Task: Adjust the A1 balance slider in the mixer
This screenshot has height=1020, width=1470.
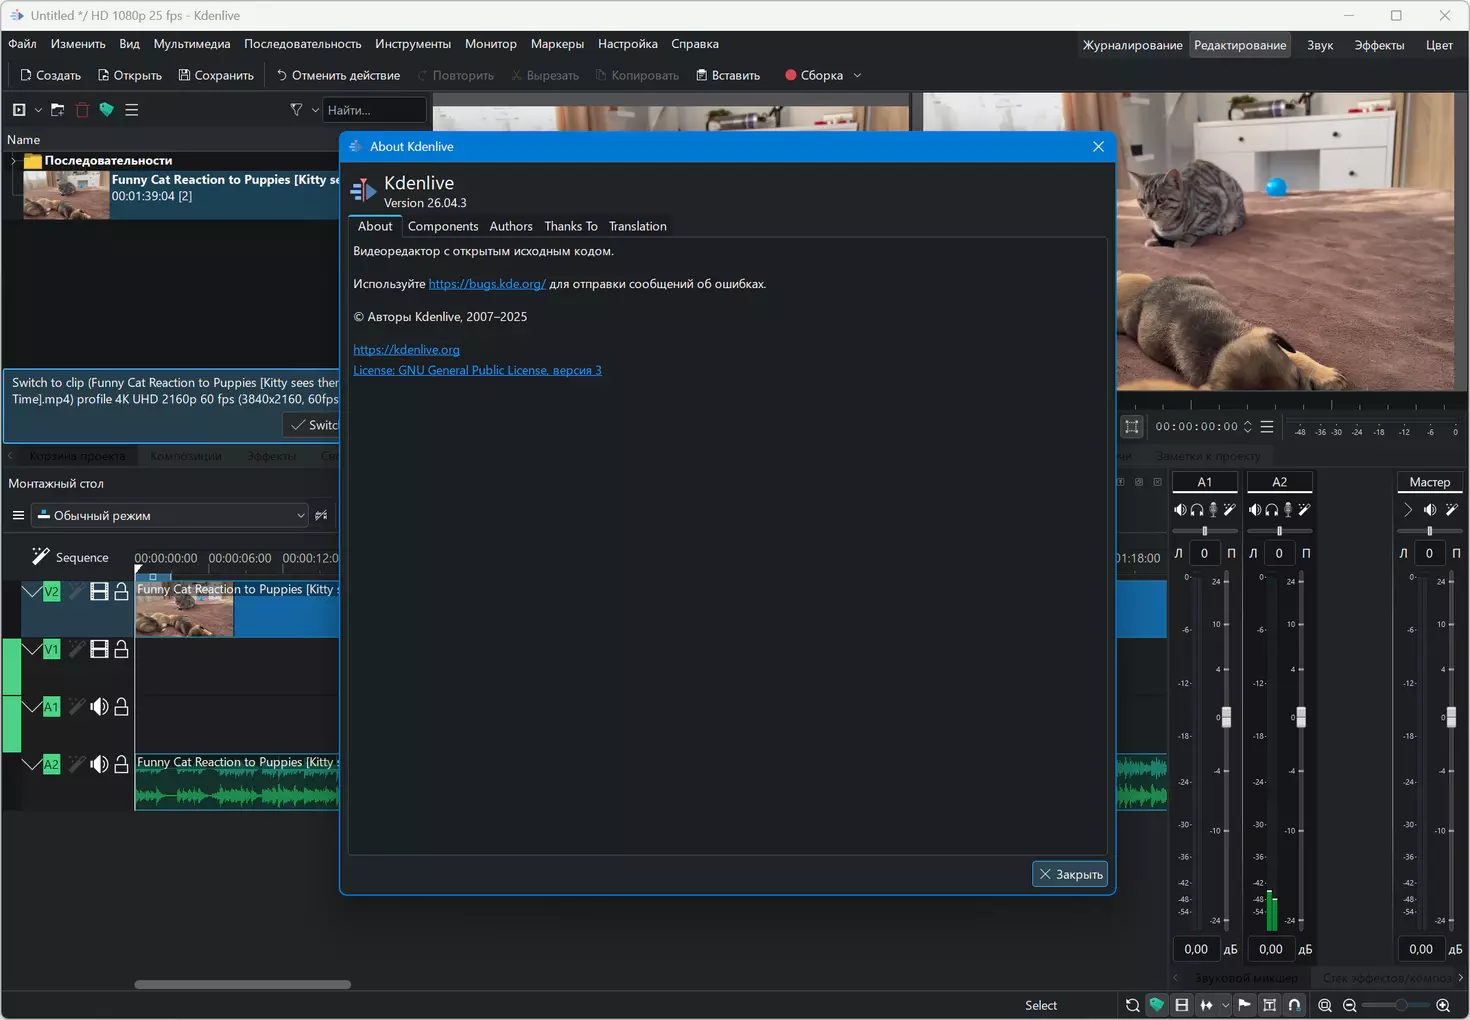Action: tap(1204, 531)
